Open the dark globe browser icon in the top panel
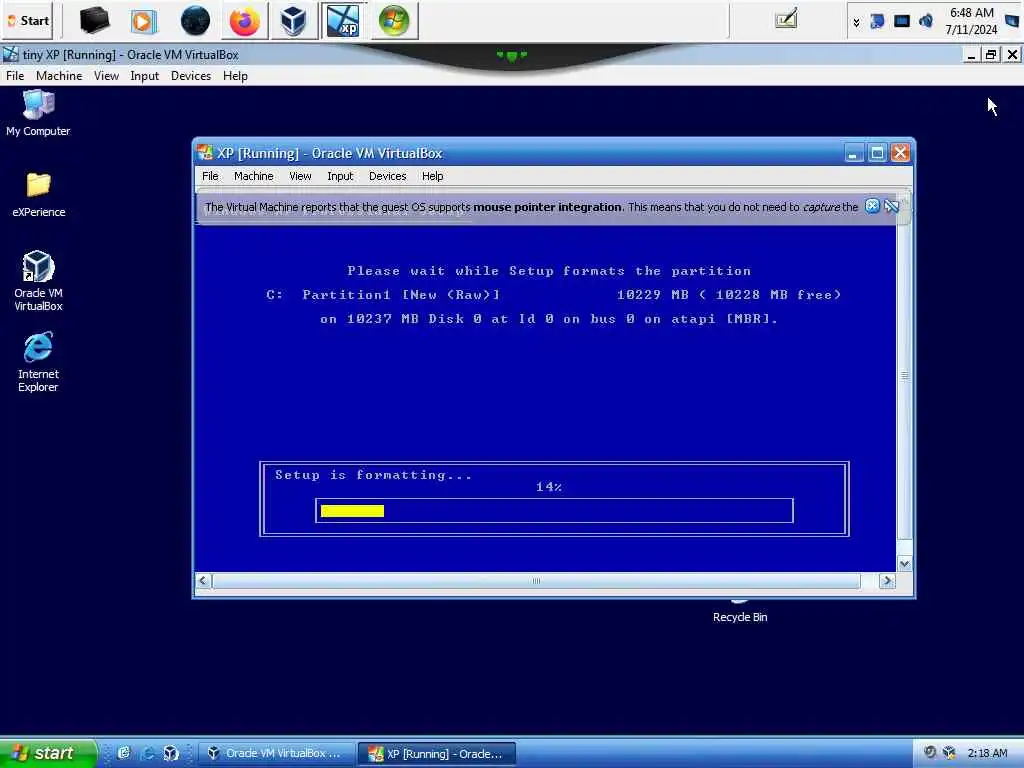This screenshot has height=768, width=1024. [195, 21]
